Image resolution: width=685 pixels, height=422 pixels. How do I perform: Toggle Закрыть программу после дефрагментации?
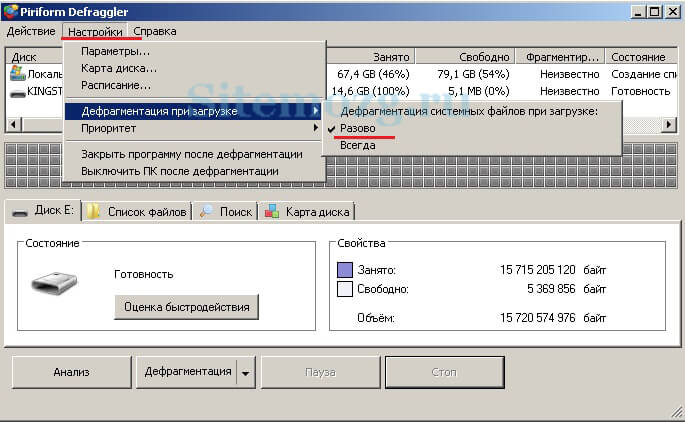click(x=192, y=154)
